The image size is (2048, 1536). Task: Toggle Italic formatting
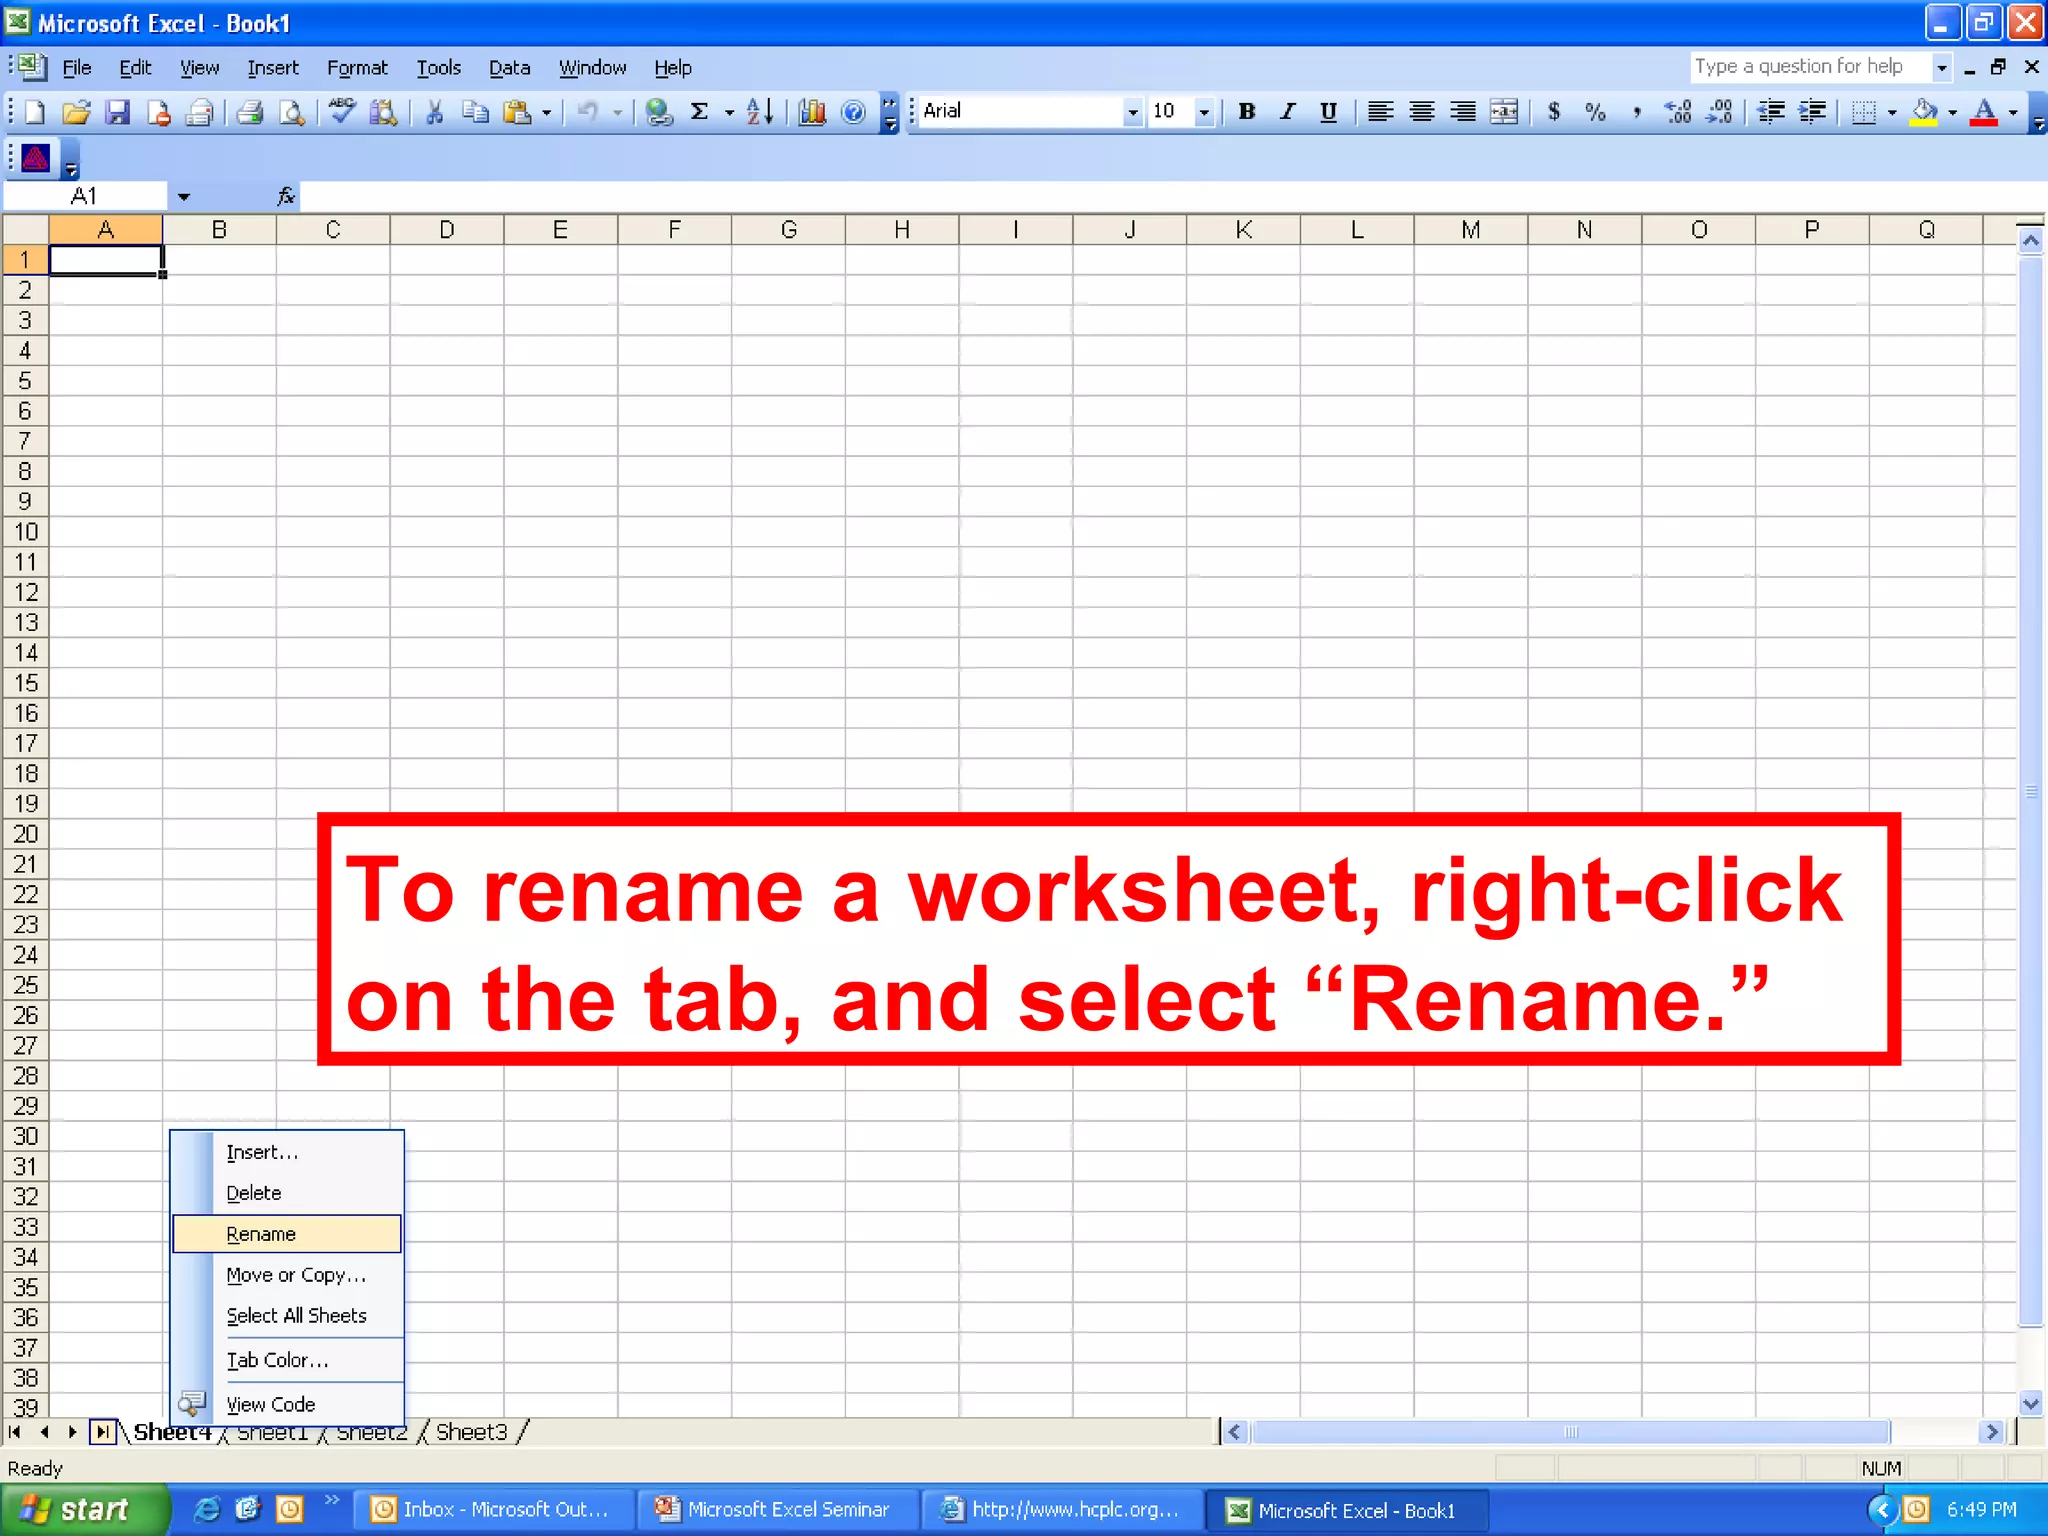pyautogui.click(x=1288, y=112)
